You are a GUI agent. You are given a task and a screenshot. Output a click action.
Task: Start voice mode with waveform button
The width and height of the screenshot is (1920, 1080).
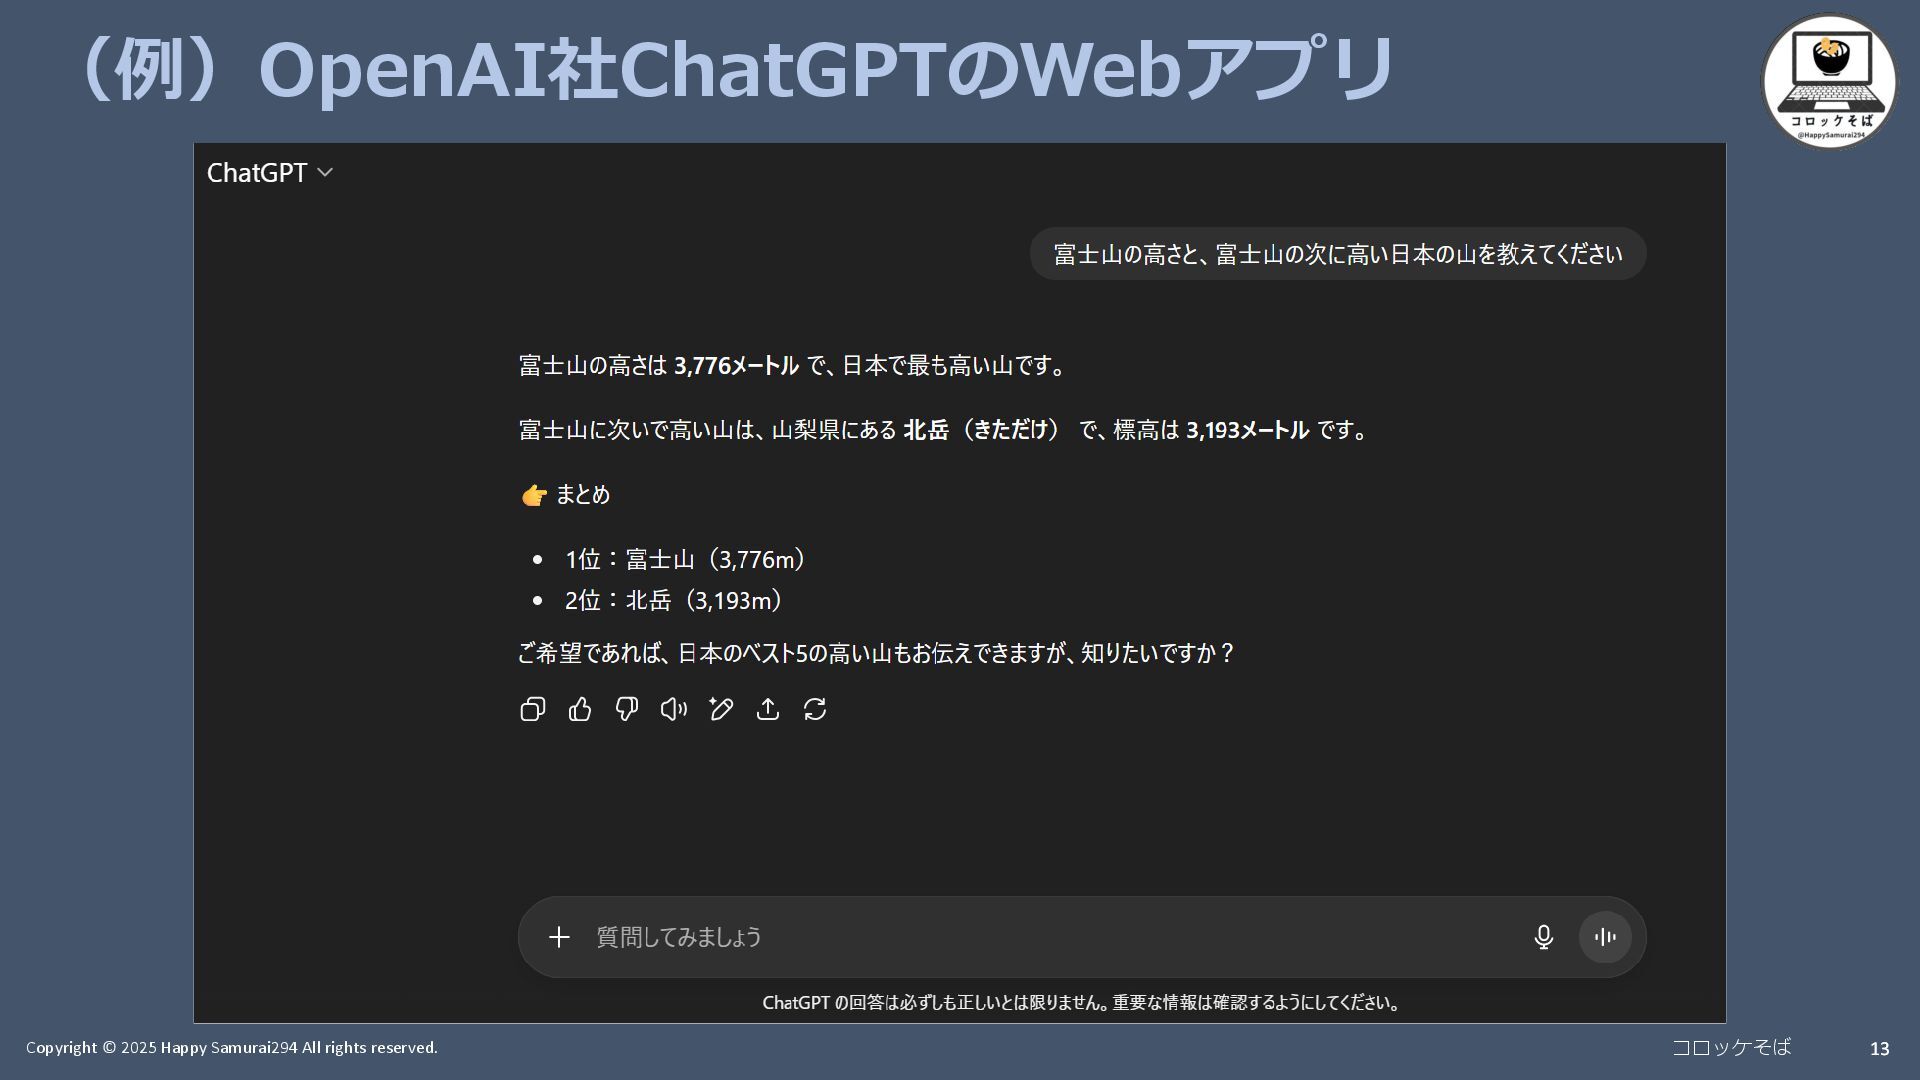1605,937
